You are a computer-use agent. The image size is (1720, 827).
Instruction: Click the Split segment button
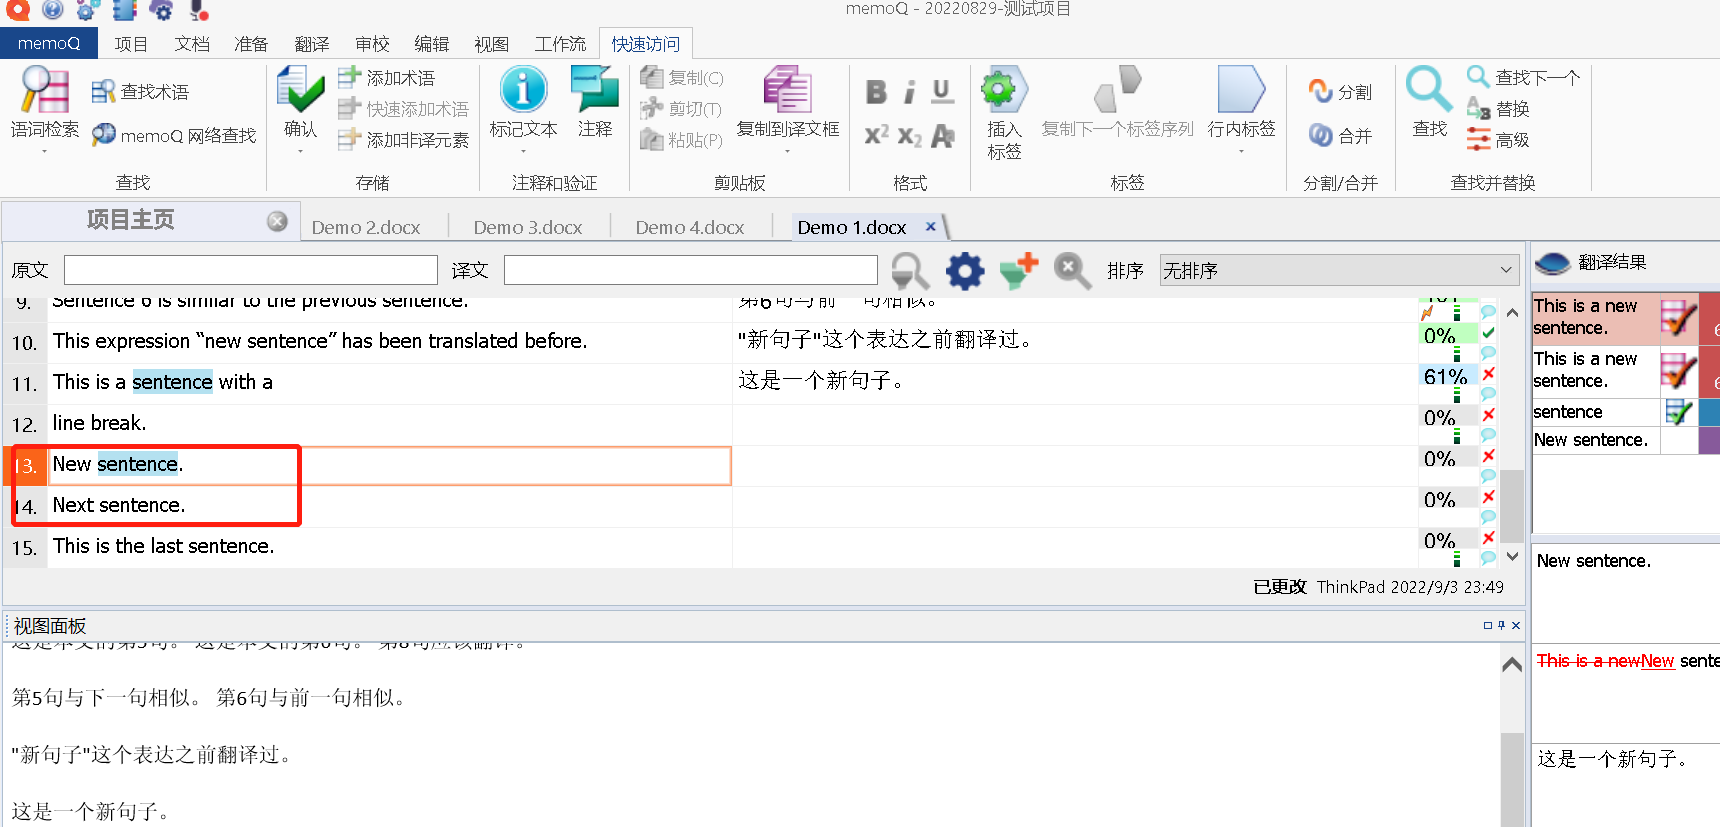click(1340, 92)
